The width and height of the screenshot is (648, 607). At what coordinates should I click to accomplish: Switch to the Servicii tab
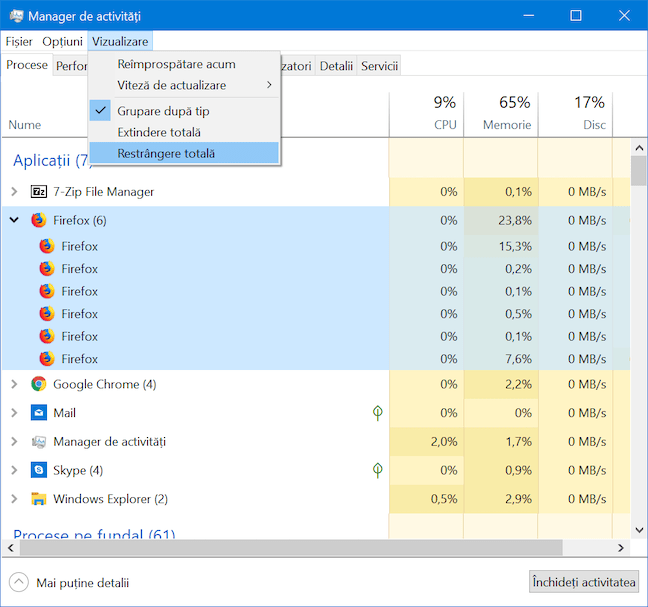click(x=379, y=66)
